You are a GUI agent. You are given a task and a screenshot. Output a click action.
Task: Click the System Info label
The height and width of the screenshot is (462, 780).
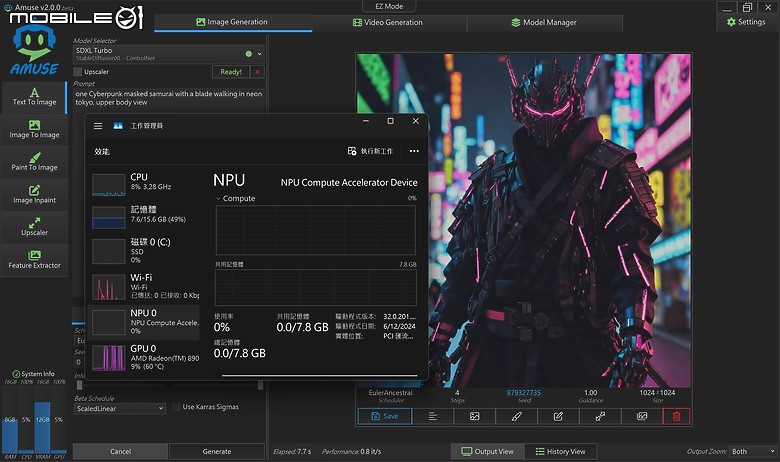coord(33,373)
